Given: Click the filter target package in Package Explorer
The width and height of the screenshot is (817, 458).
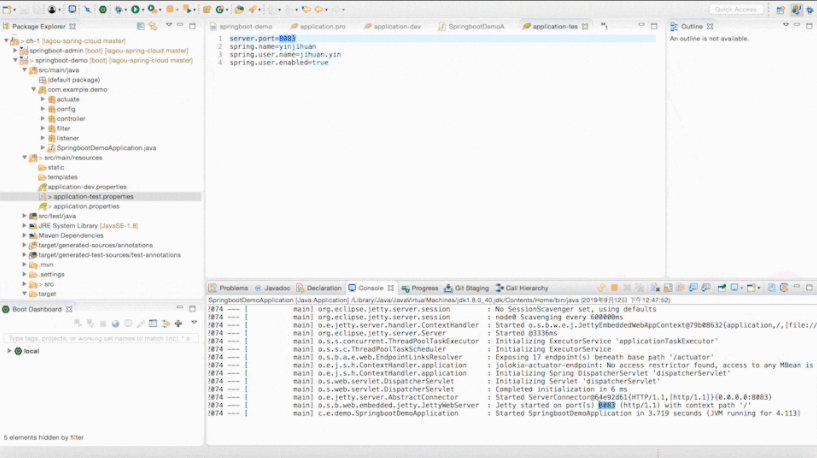Looking at the screenshot, I should (47, 294).
